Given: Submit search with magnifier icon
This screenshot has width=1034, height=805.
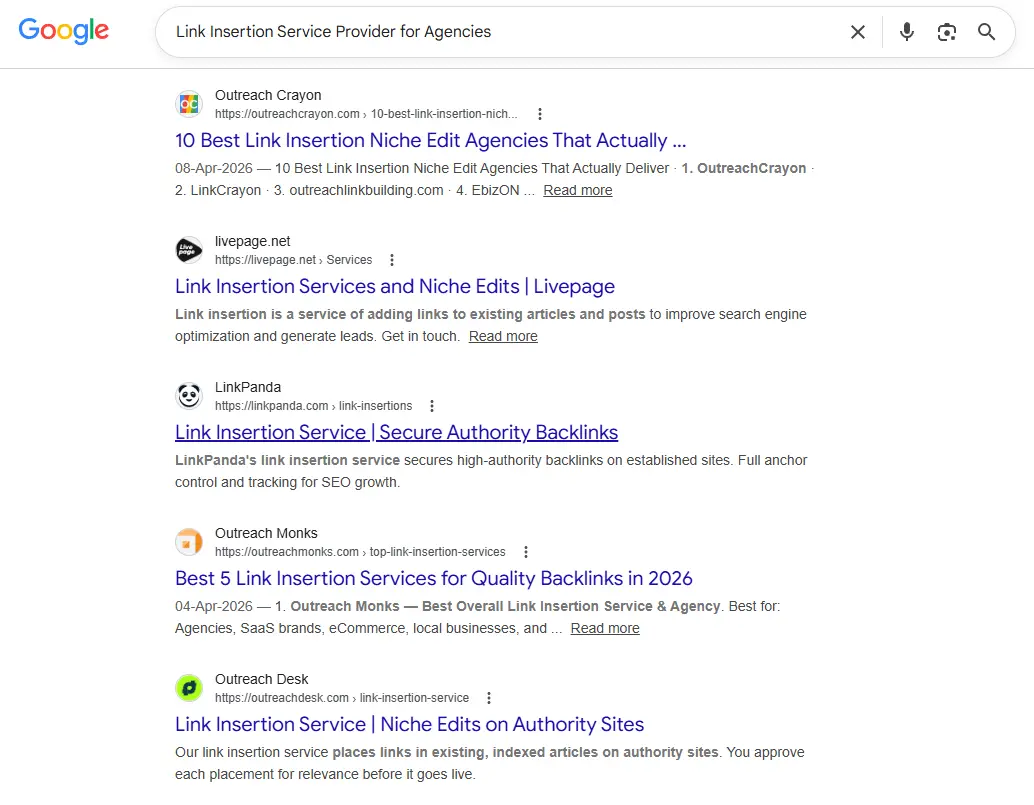Looking at the screenshot, I should (x=987, y=32).
